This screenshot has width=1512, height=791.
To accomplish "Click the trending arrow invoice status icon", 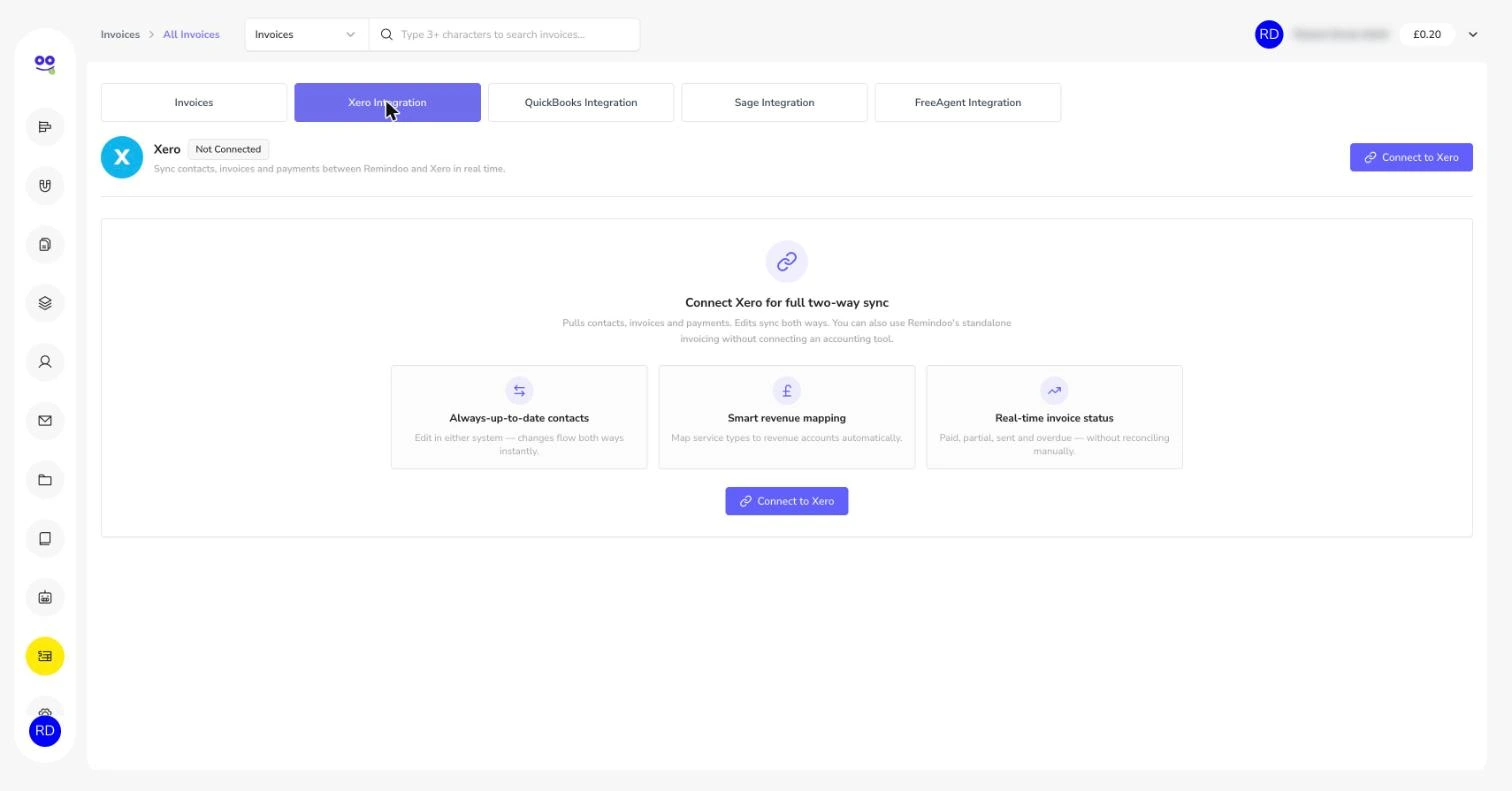I will 1054,391.
